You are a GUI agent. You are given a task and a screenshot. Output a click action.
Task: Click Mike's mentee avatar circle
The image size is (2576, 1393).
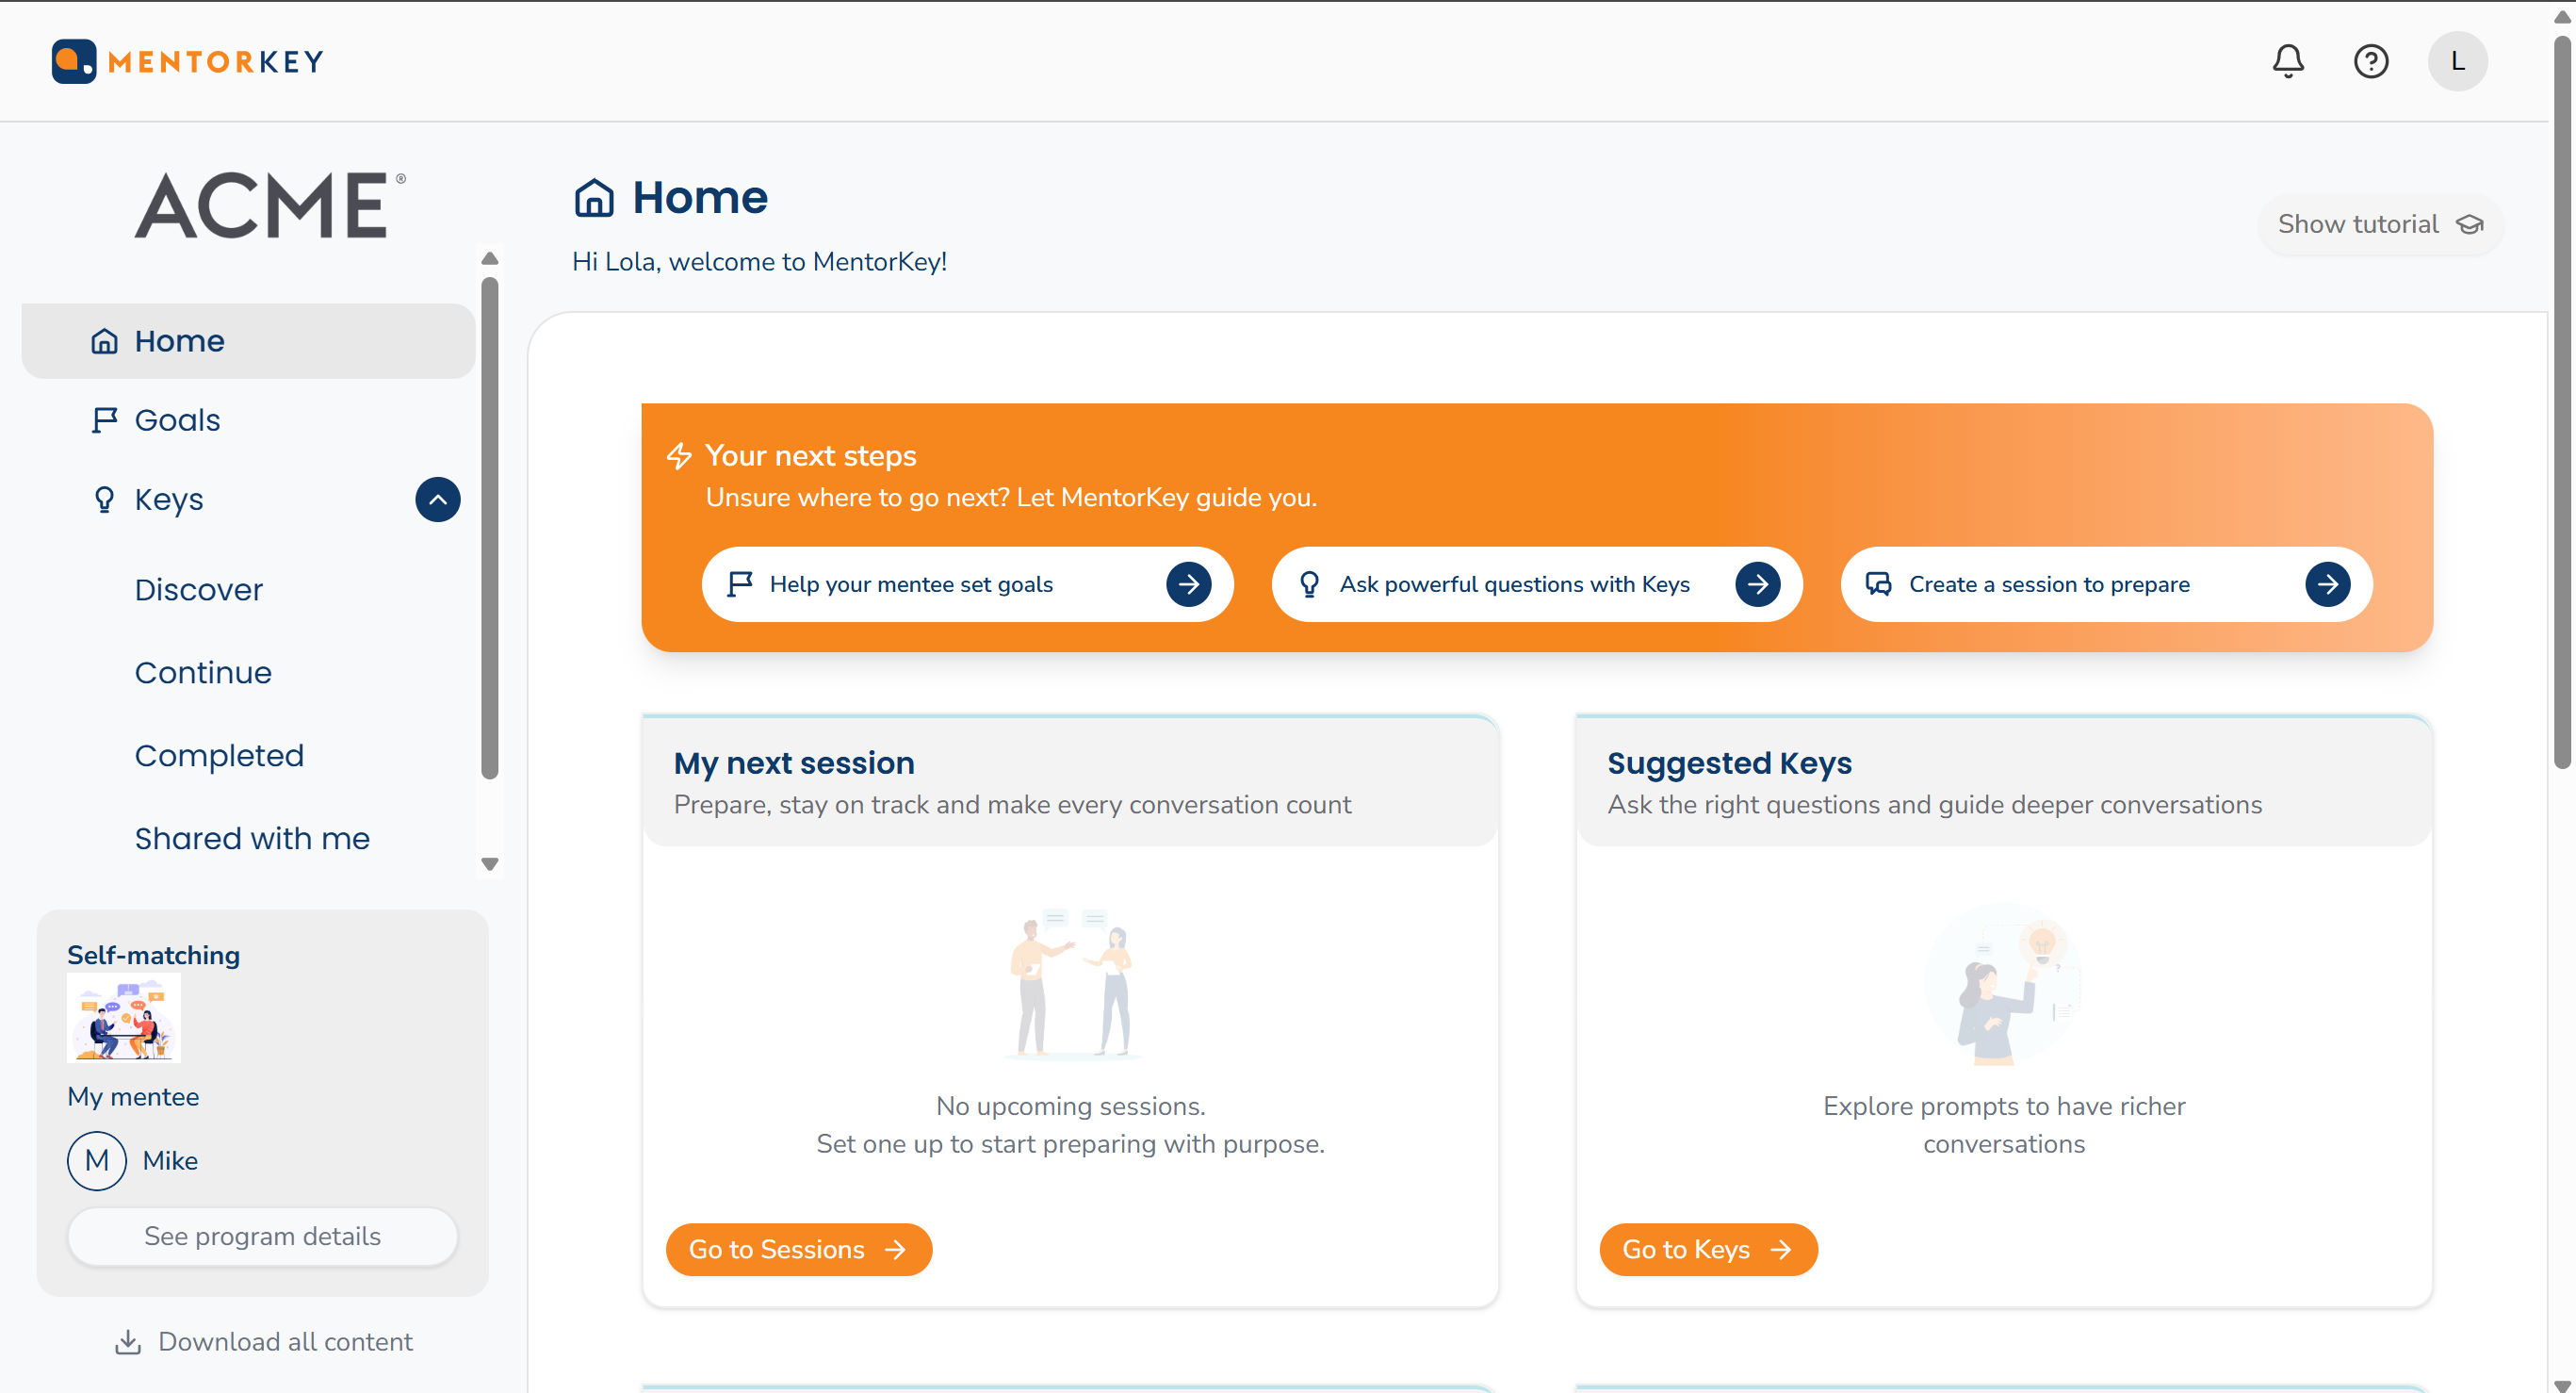[96, 1160]
